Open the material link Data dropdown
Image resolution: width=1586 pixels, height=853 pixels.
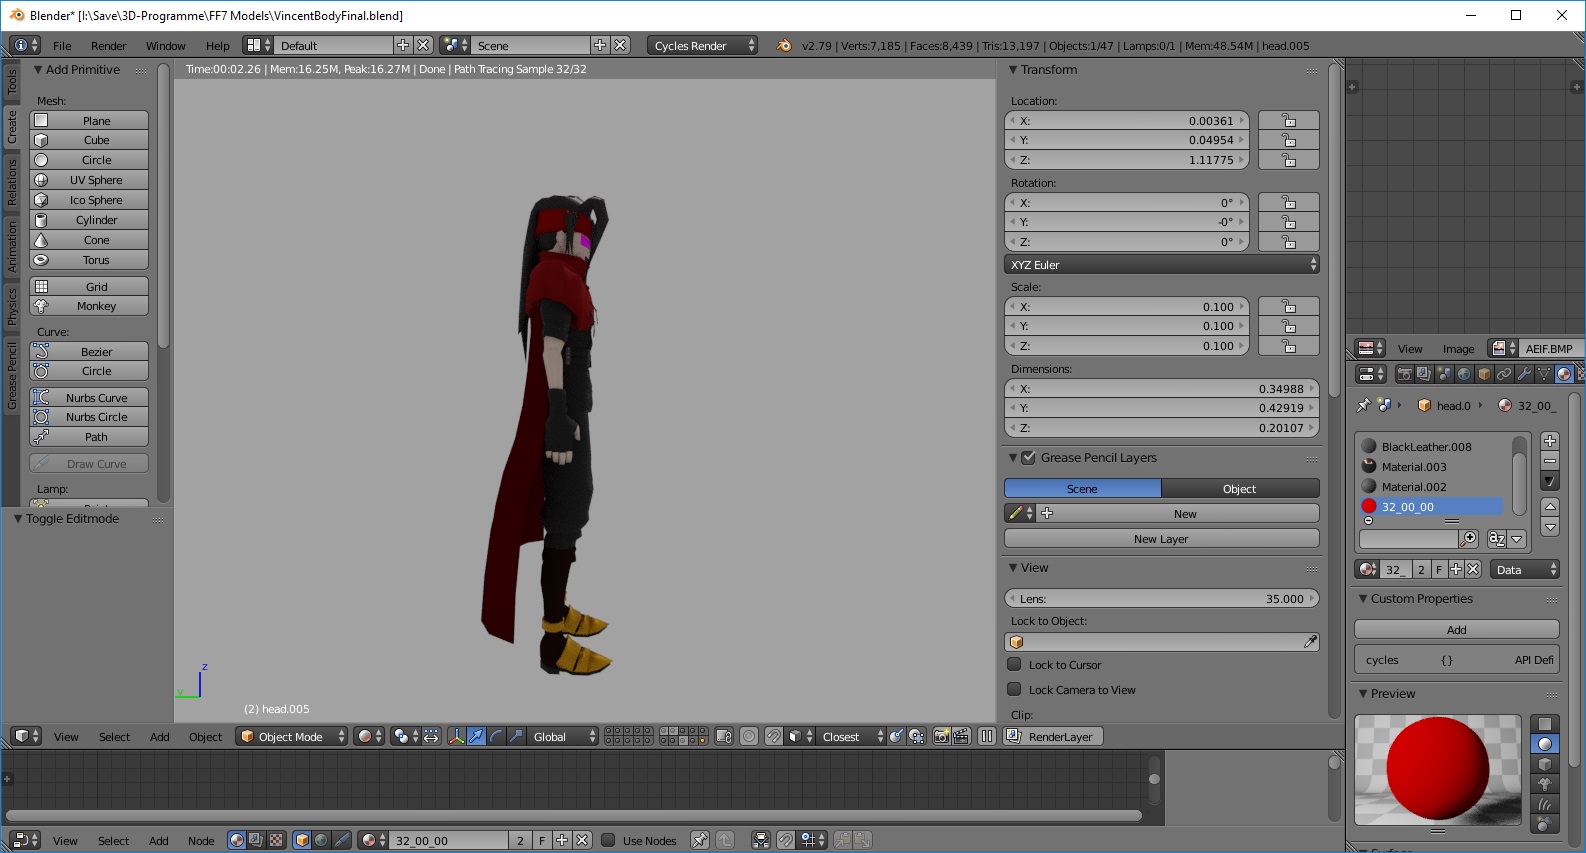coord(1525,569)
